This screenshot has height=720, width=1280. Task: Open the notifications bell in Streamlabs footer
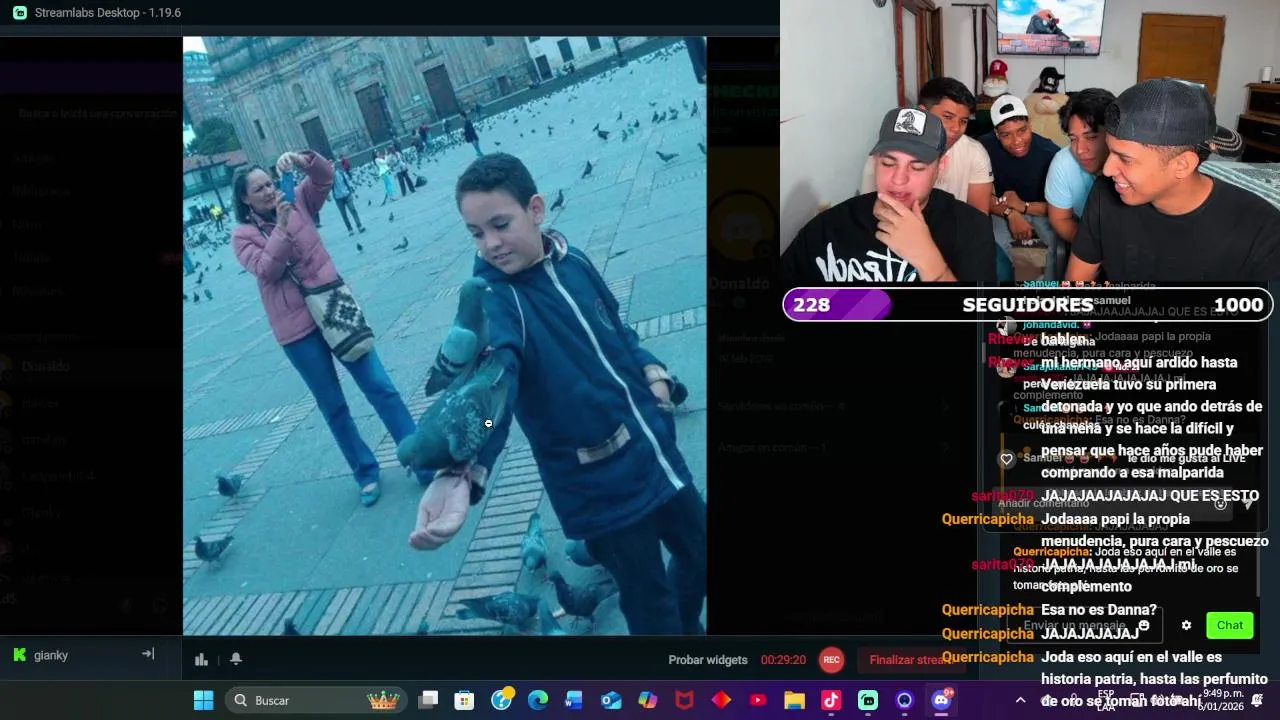[236, 659]
